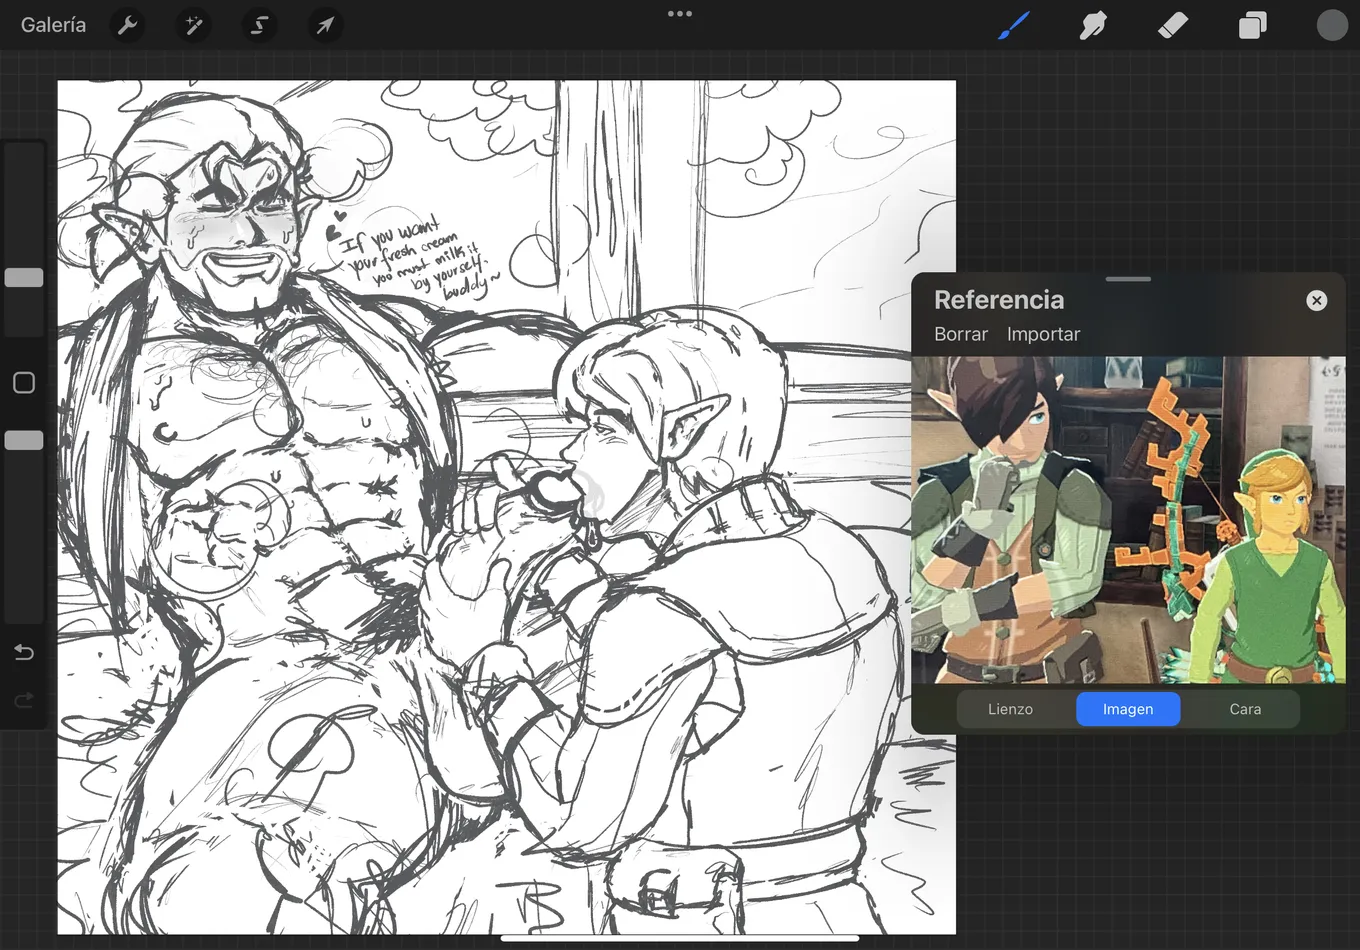Activate the Transform arrow tool

point(325,25)
